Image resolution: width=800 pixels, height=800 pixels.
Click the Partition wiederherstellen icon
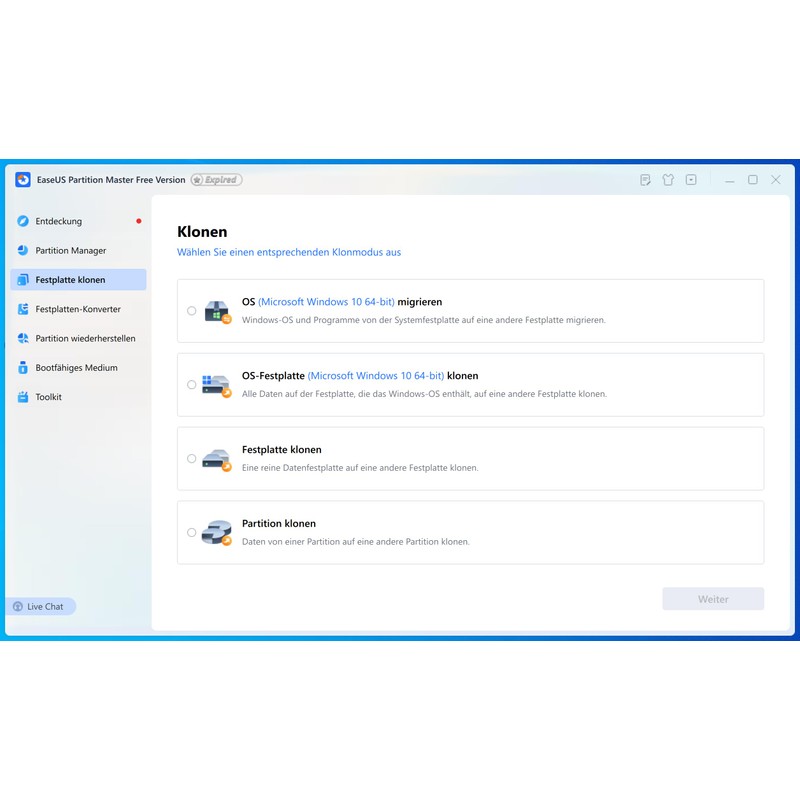[23, 338]
